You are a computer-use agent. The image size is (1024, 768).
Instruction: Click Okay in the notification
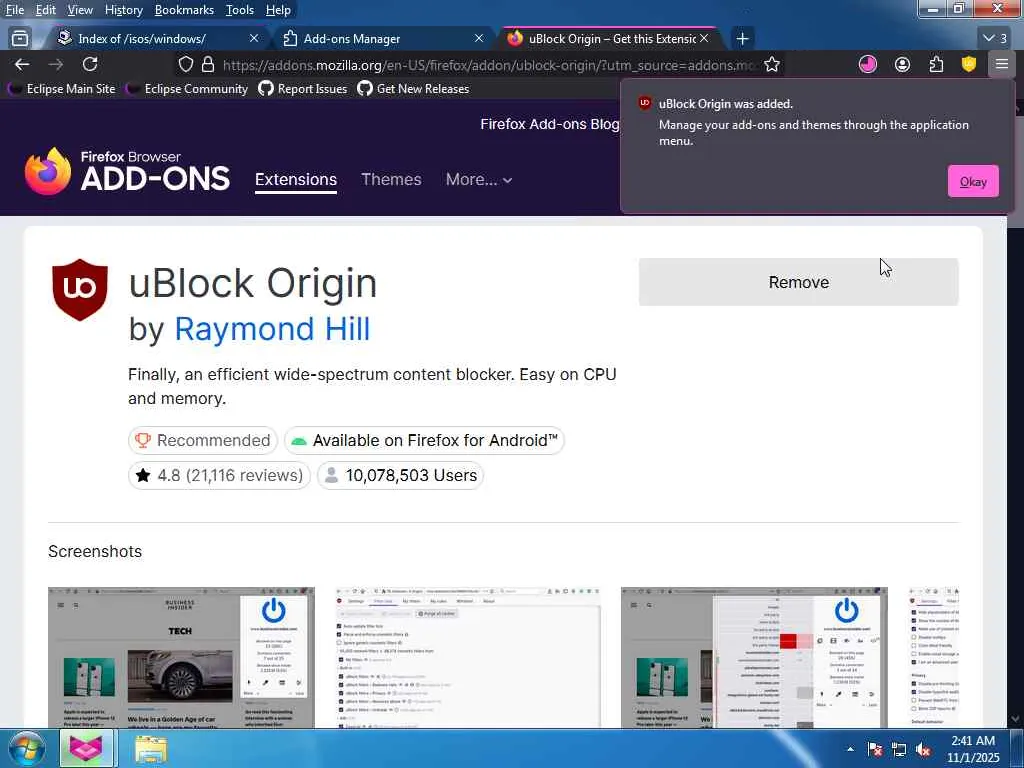point(973,182)
